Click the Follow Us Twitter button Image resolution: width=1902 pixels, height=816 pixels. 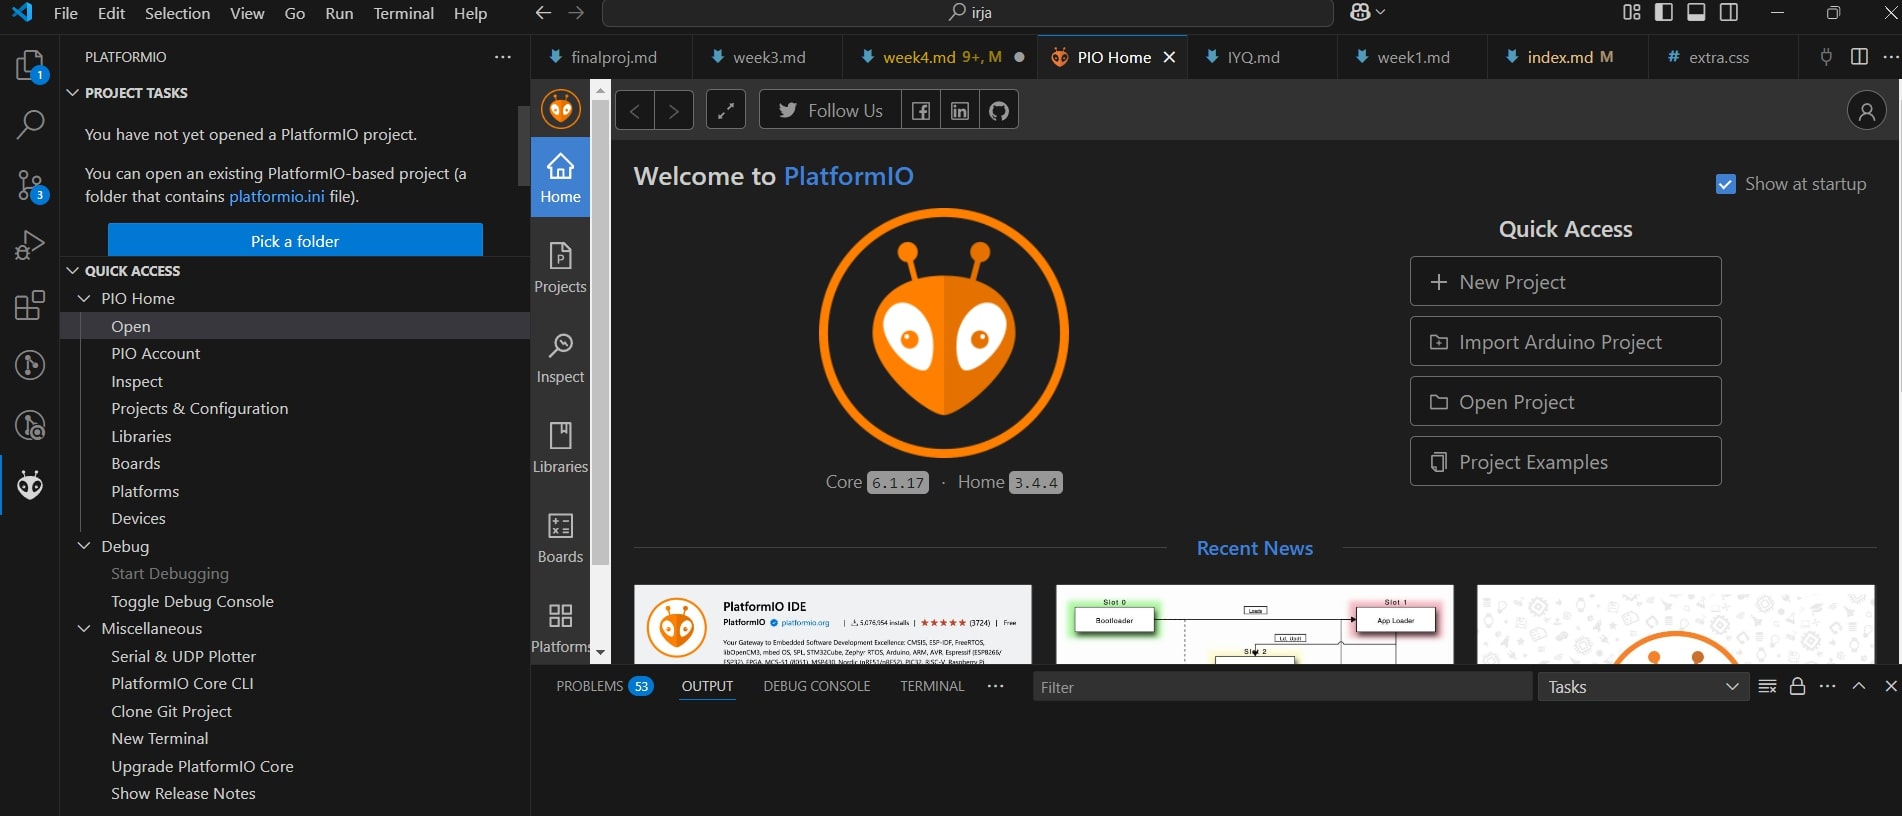tap(830, 110)
